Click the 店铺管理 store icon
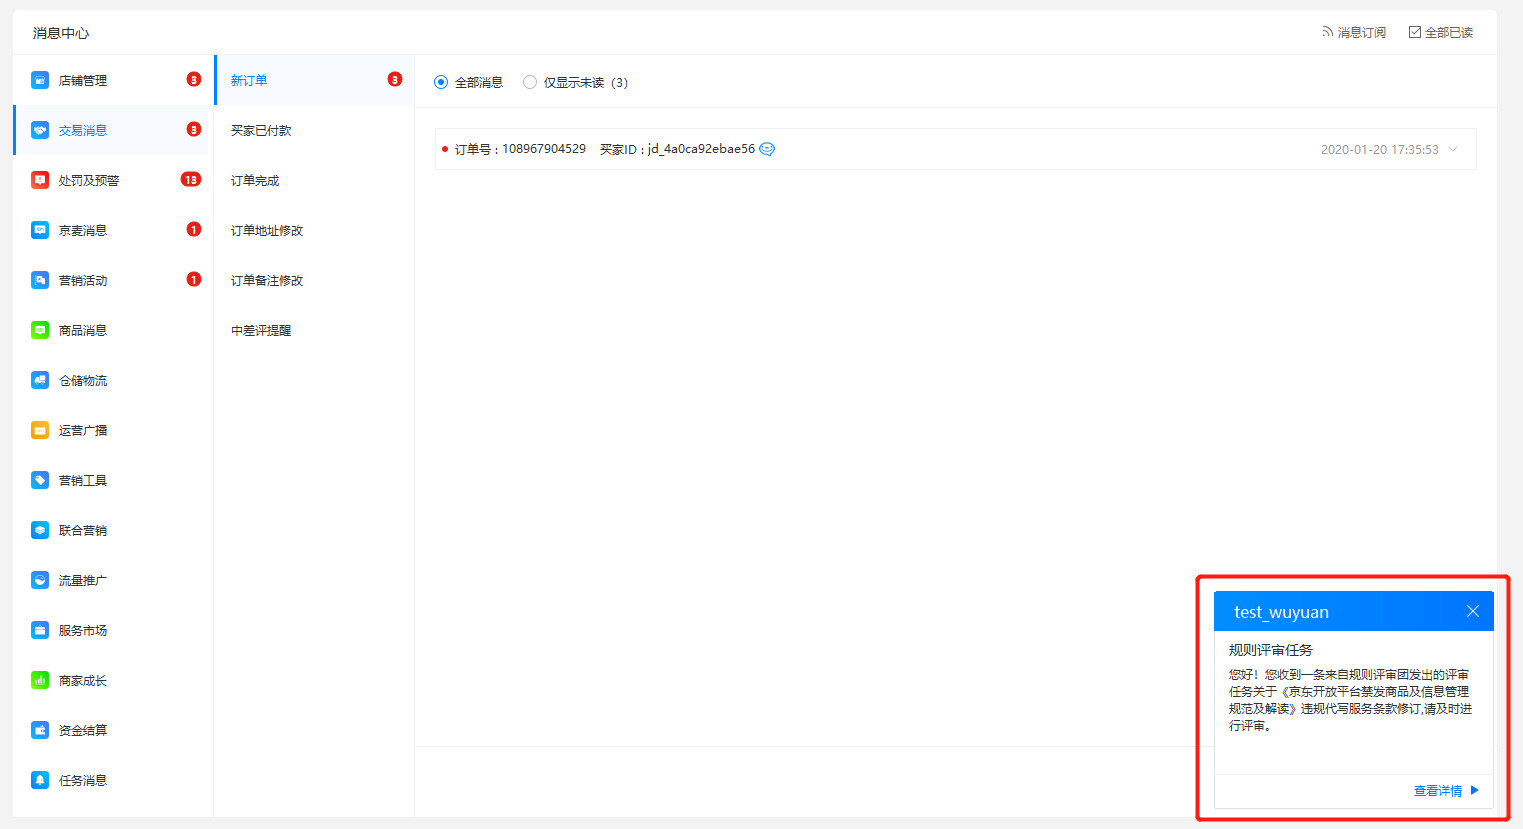 40,80
